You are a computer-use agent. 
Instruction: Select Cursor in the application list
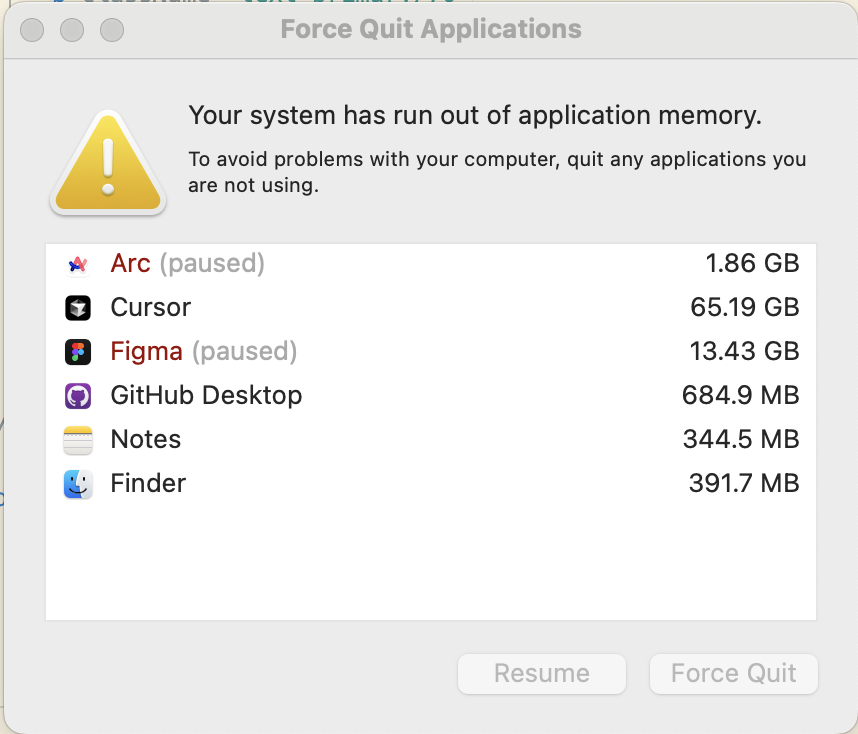(x=150, y=308)
